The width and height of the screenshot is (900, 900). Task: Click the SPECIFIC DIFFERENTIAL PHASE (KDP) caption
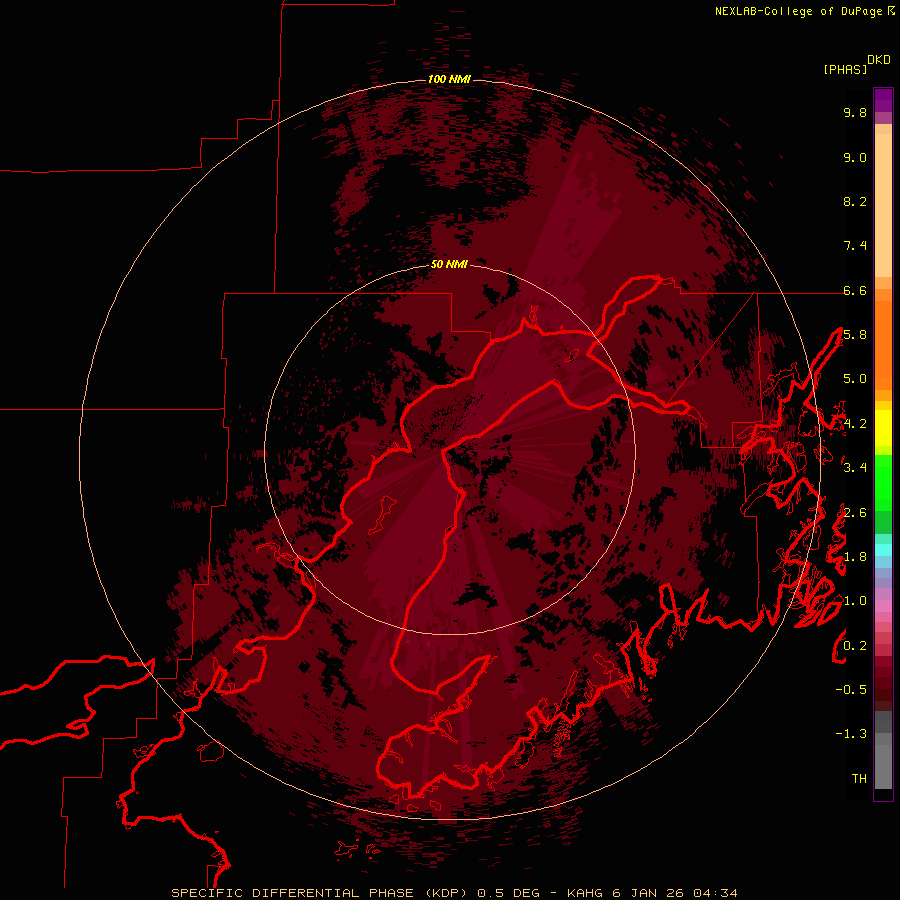pos(320,893)
